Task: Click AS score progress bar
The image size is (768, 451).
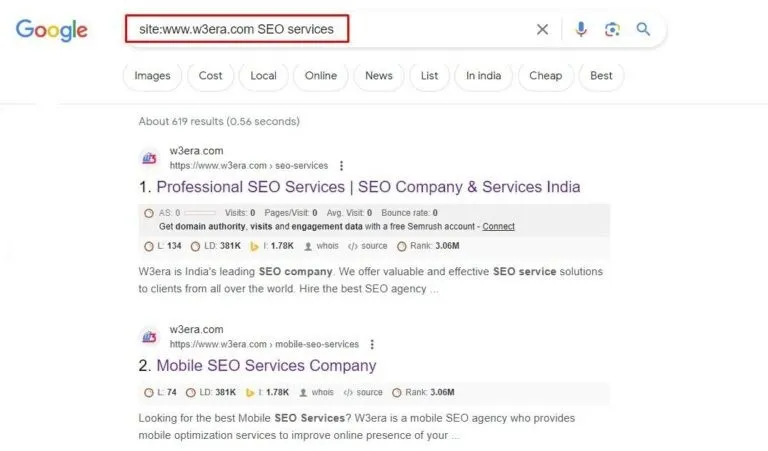Action: coord(200,213)
